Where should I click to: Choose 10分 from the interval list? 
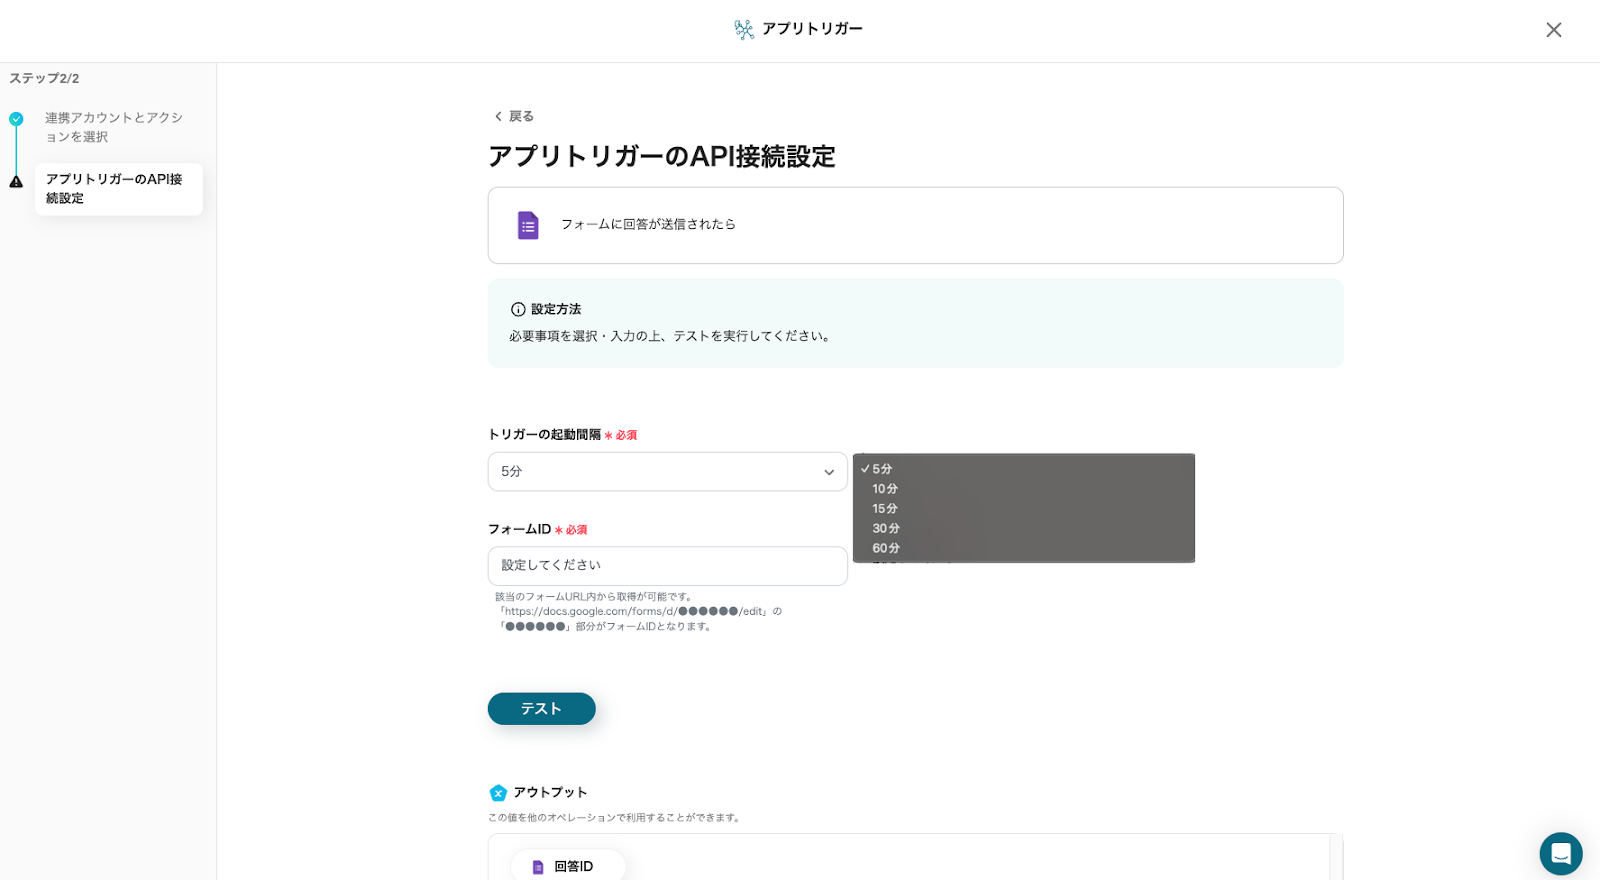pos(885,489)
